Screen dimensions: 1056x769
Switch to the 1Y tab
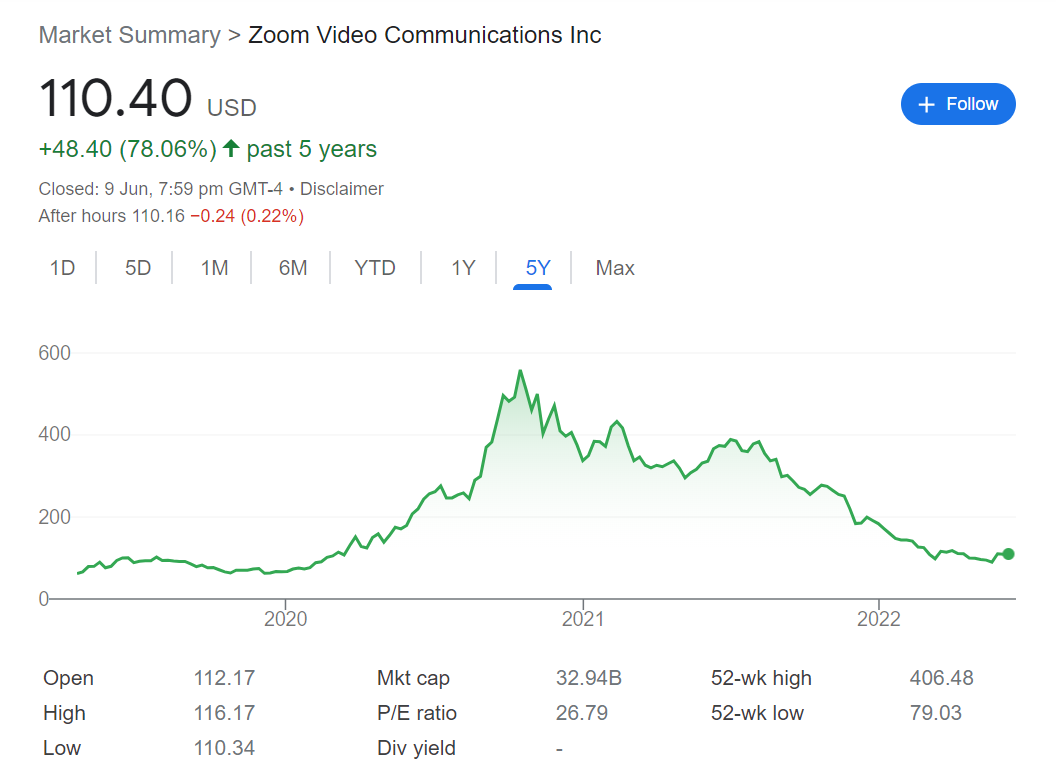(x=463, y=268)
